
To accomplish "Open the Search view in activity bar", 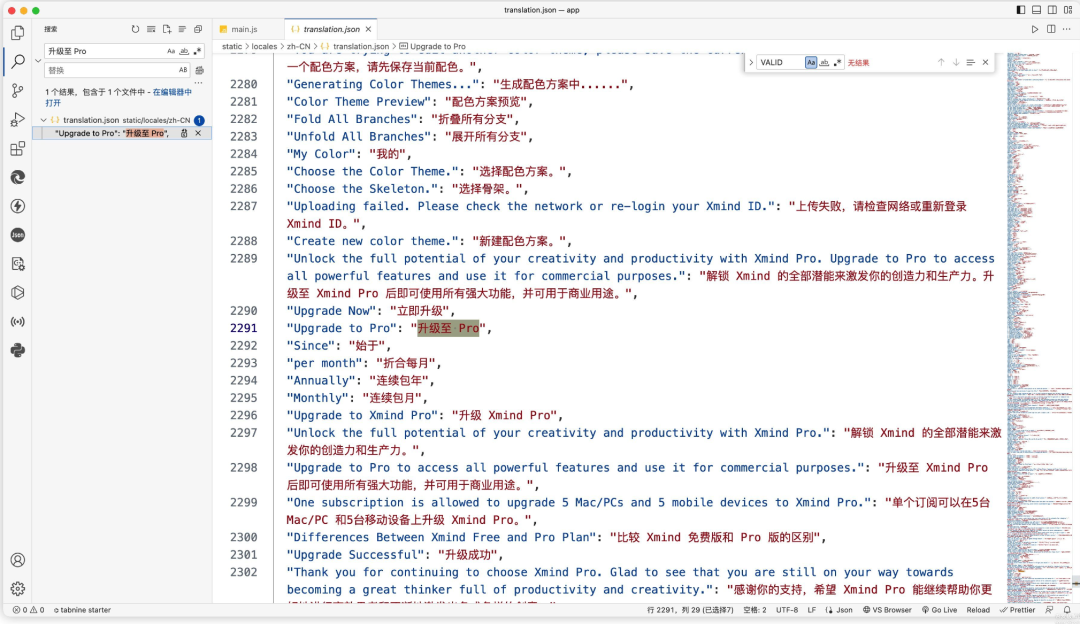I will 18,61.
